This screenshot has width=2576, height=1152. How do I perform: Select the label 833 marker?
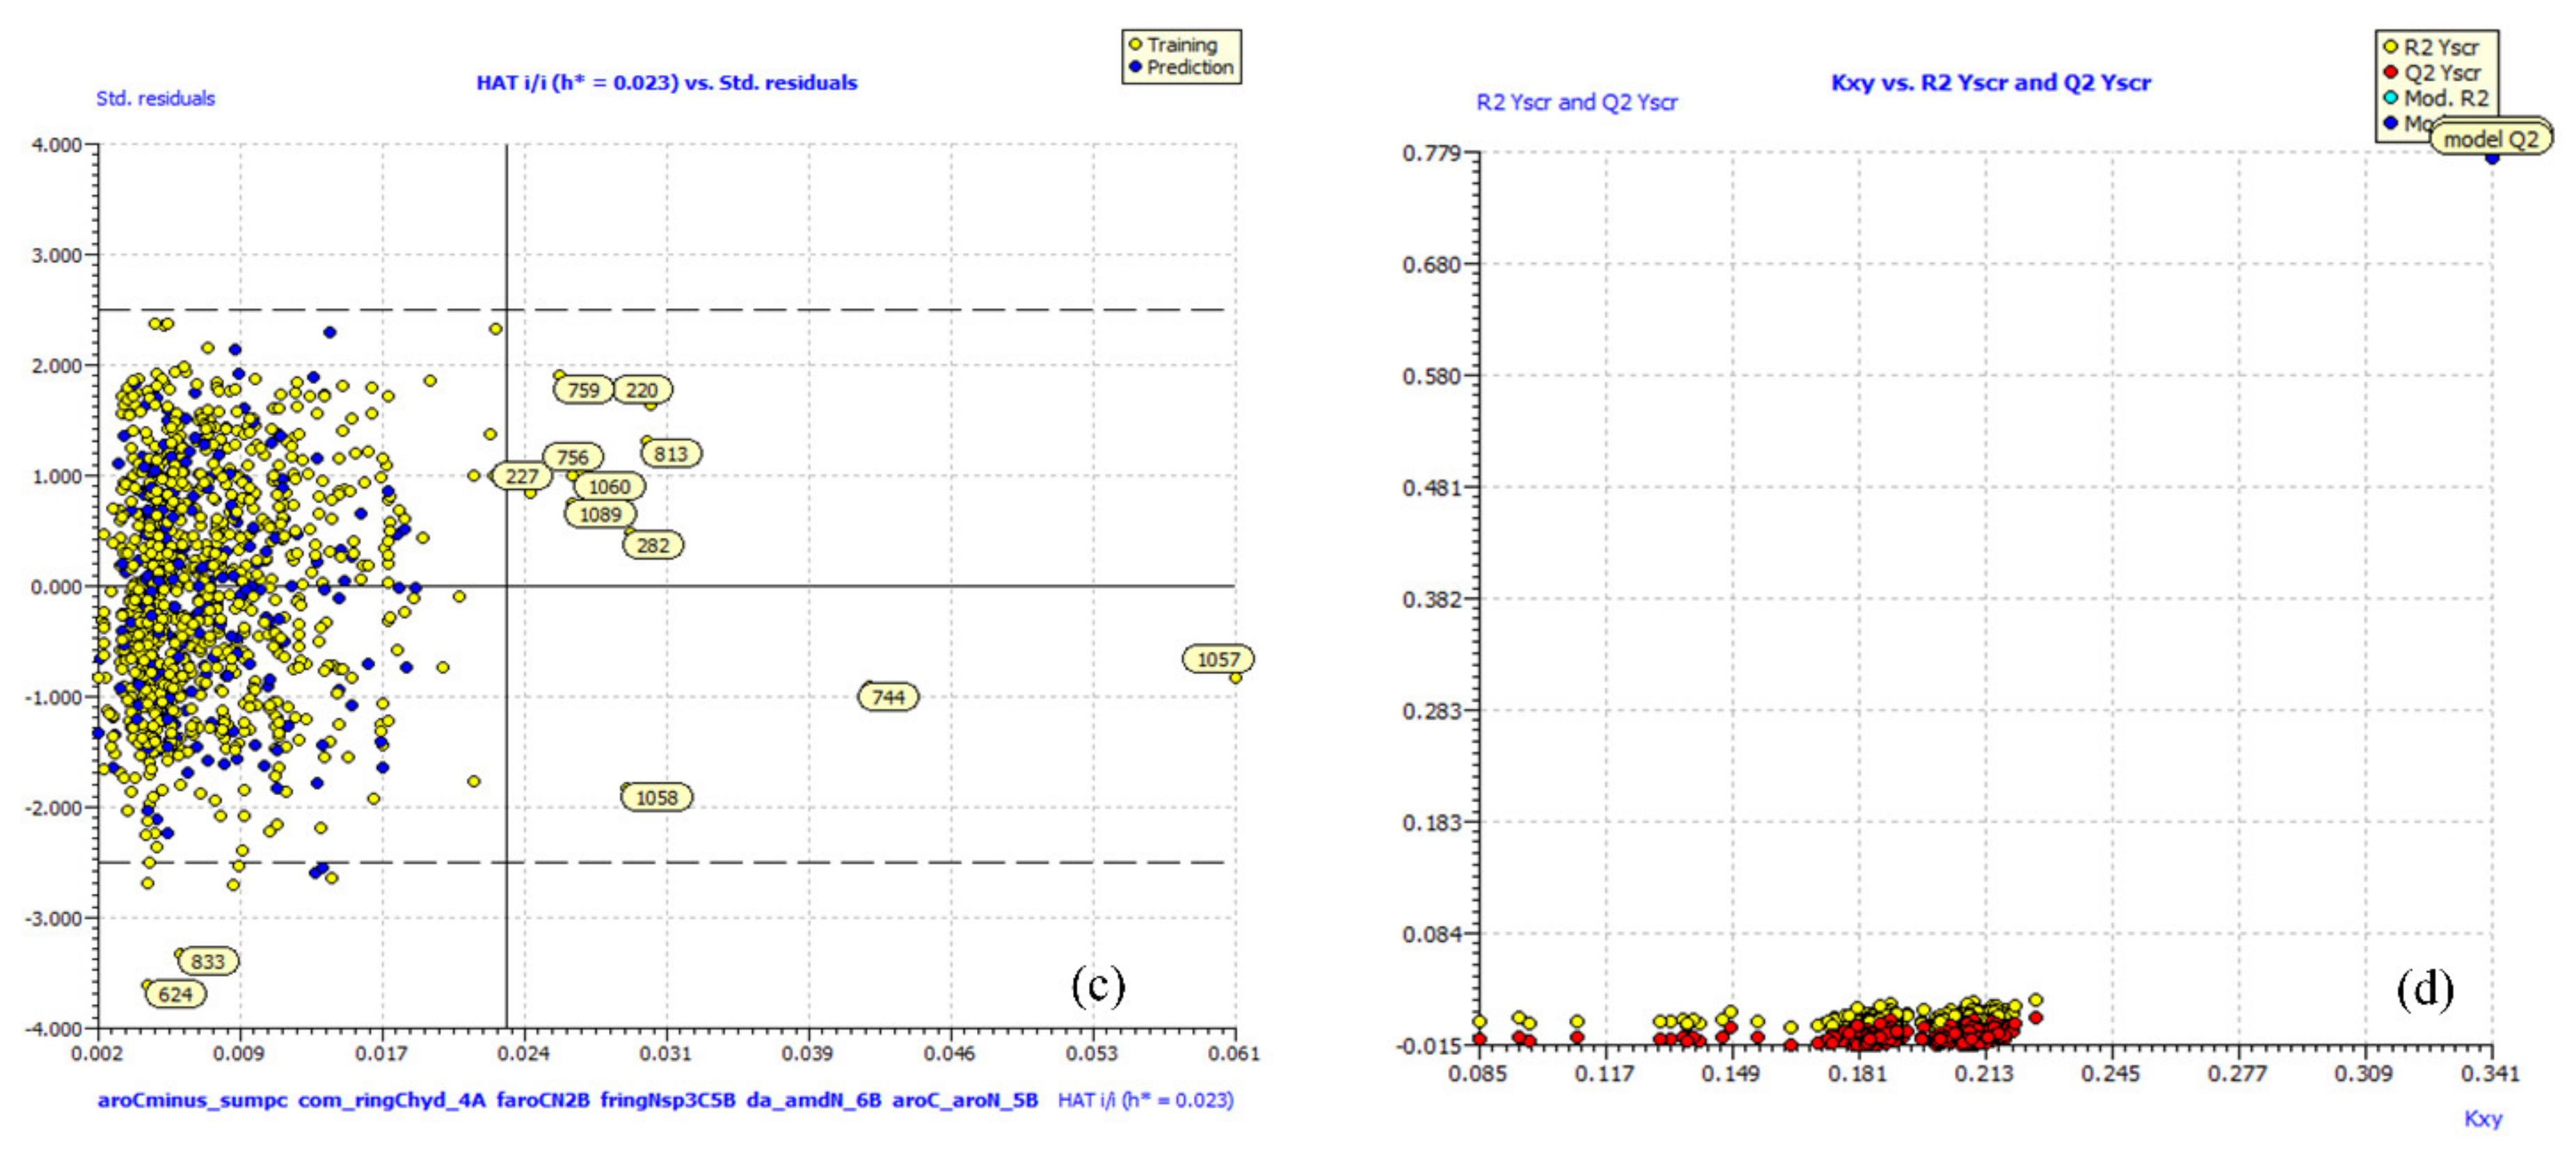coord(207,961)
